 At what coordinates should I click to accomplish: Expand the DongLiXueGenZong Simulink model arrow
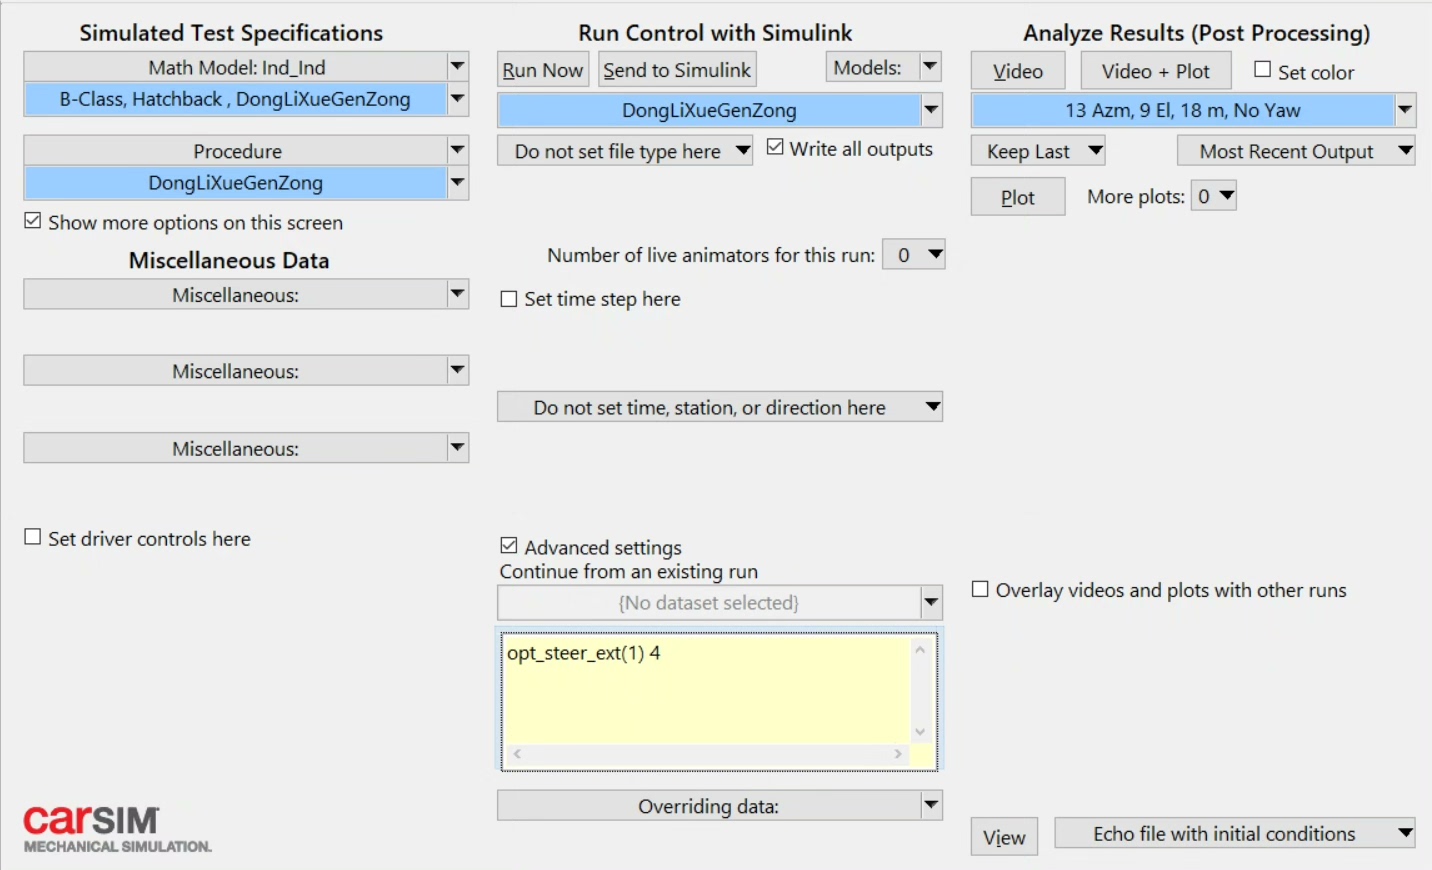(x=931, y=110)
